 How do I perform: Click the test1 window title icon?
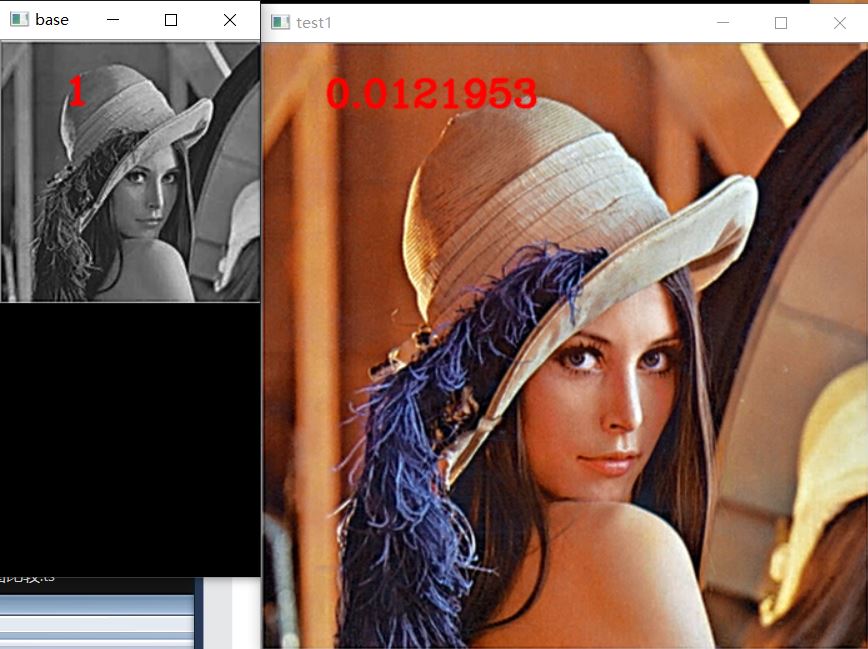pos(280,22)
